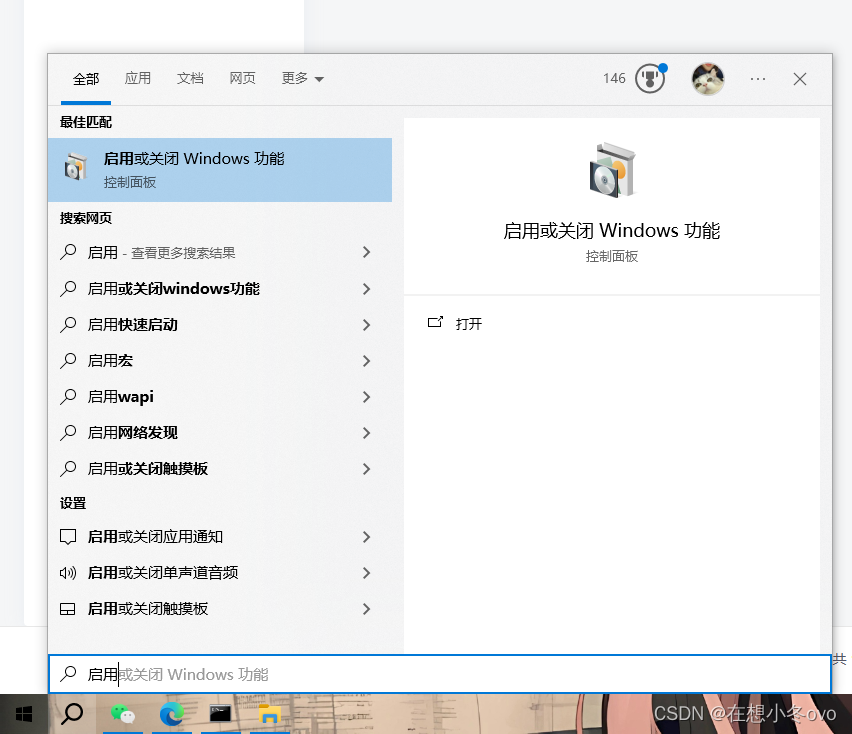Select web suggestion 启用或关闭触摸板
This screenshot has width=852, height=734.
pyautogui.click(x=220, y=468)
